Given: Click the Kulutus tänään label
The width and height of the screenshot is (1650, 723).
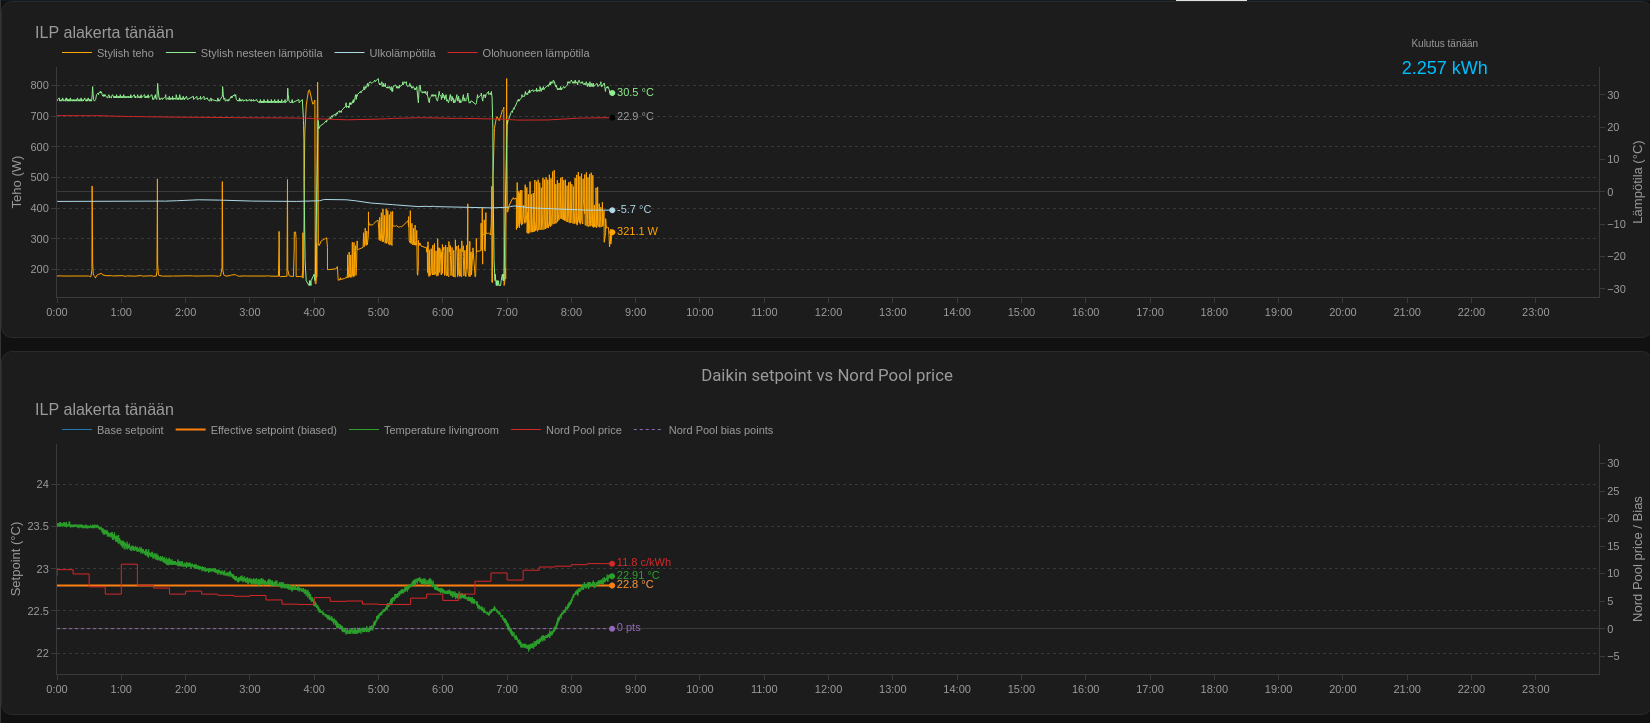Looking at the screenshot, I should pyautogui.click(x=1444, y=43).
